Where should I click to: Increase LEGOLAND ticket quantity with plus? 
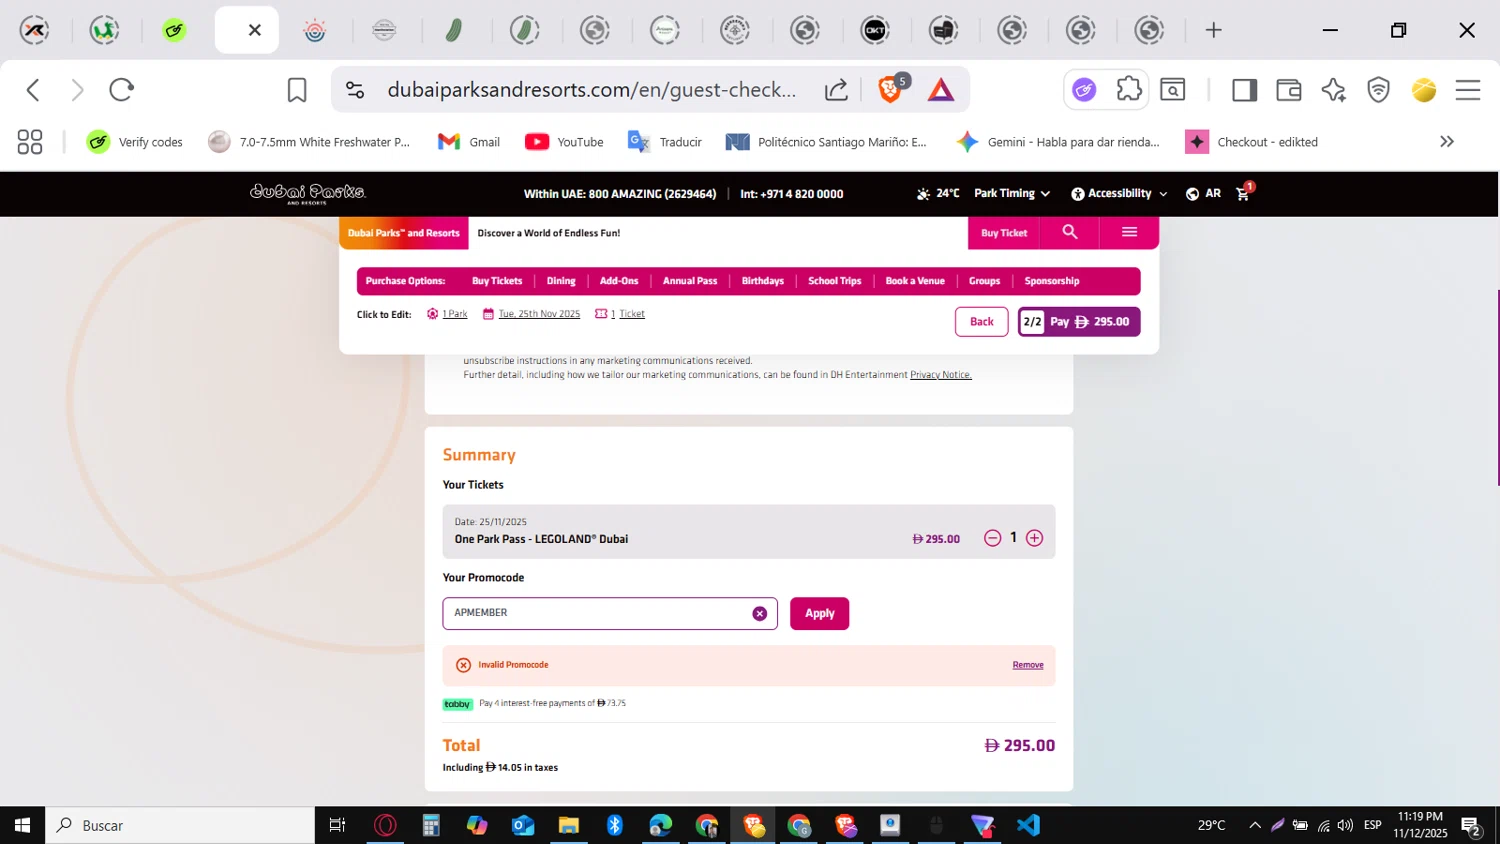tap(1035, 538)
